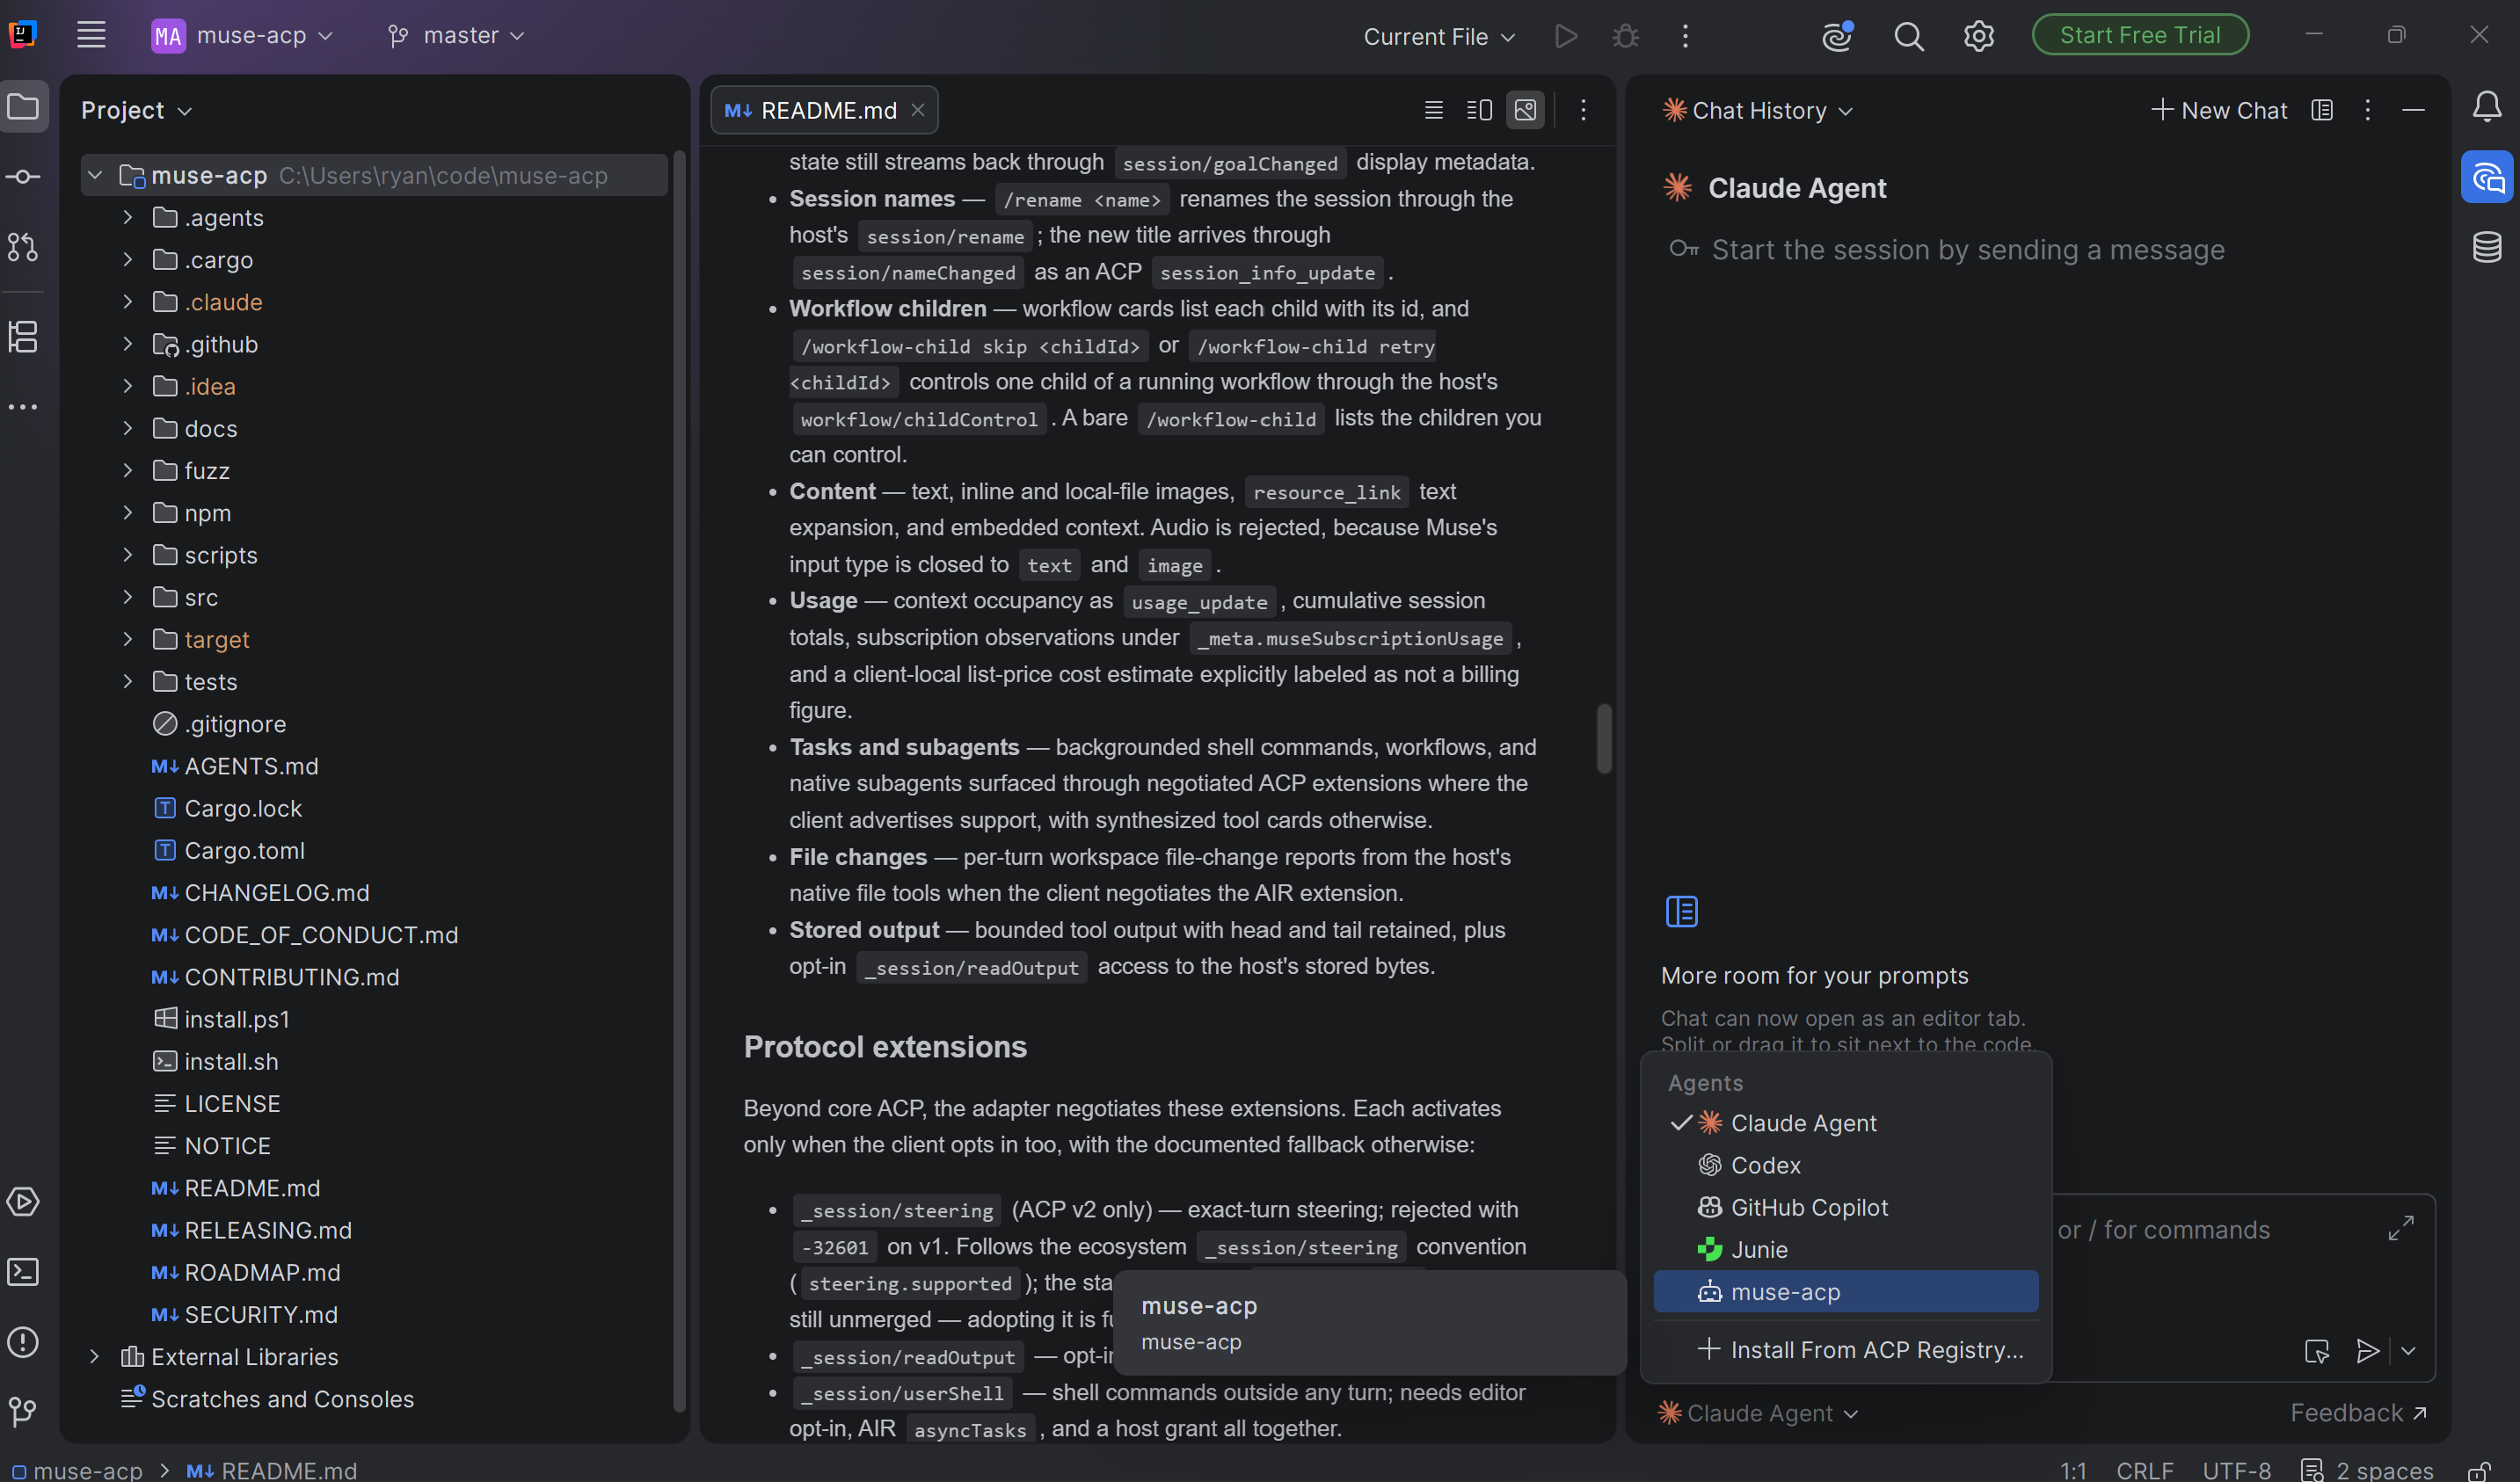Choose Install From ACP Registry

click(x=1846, y=1350)
